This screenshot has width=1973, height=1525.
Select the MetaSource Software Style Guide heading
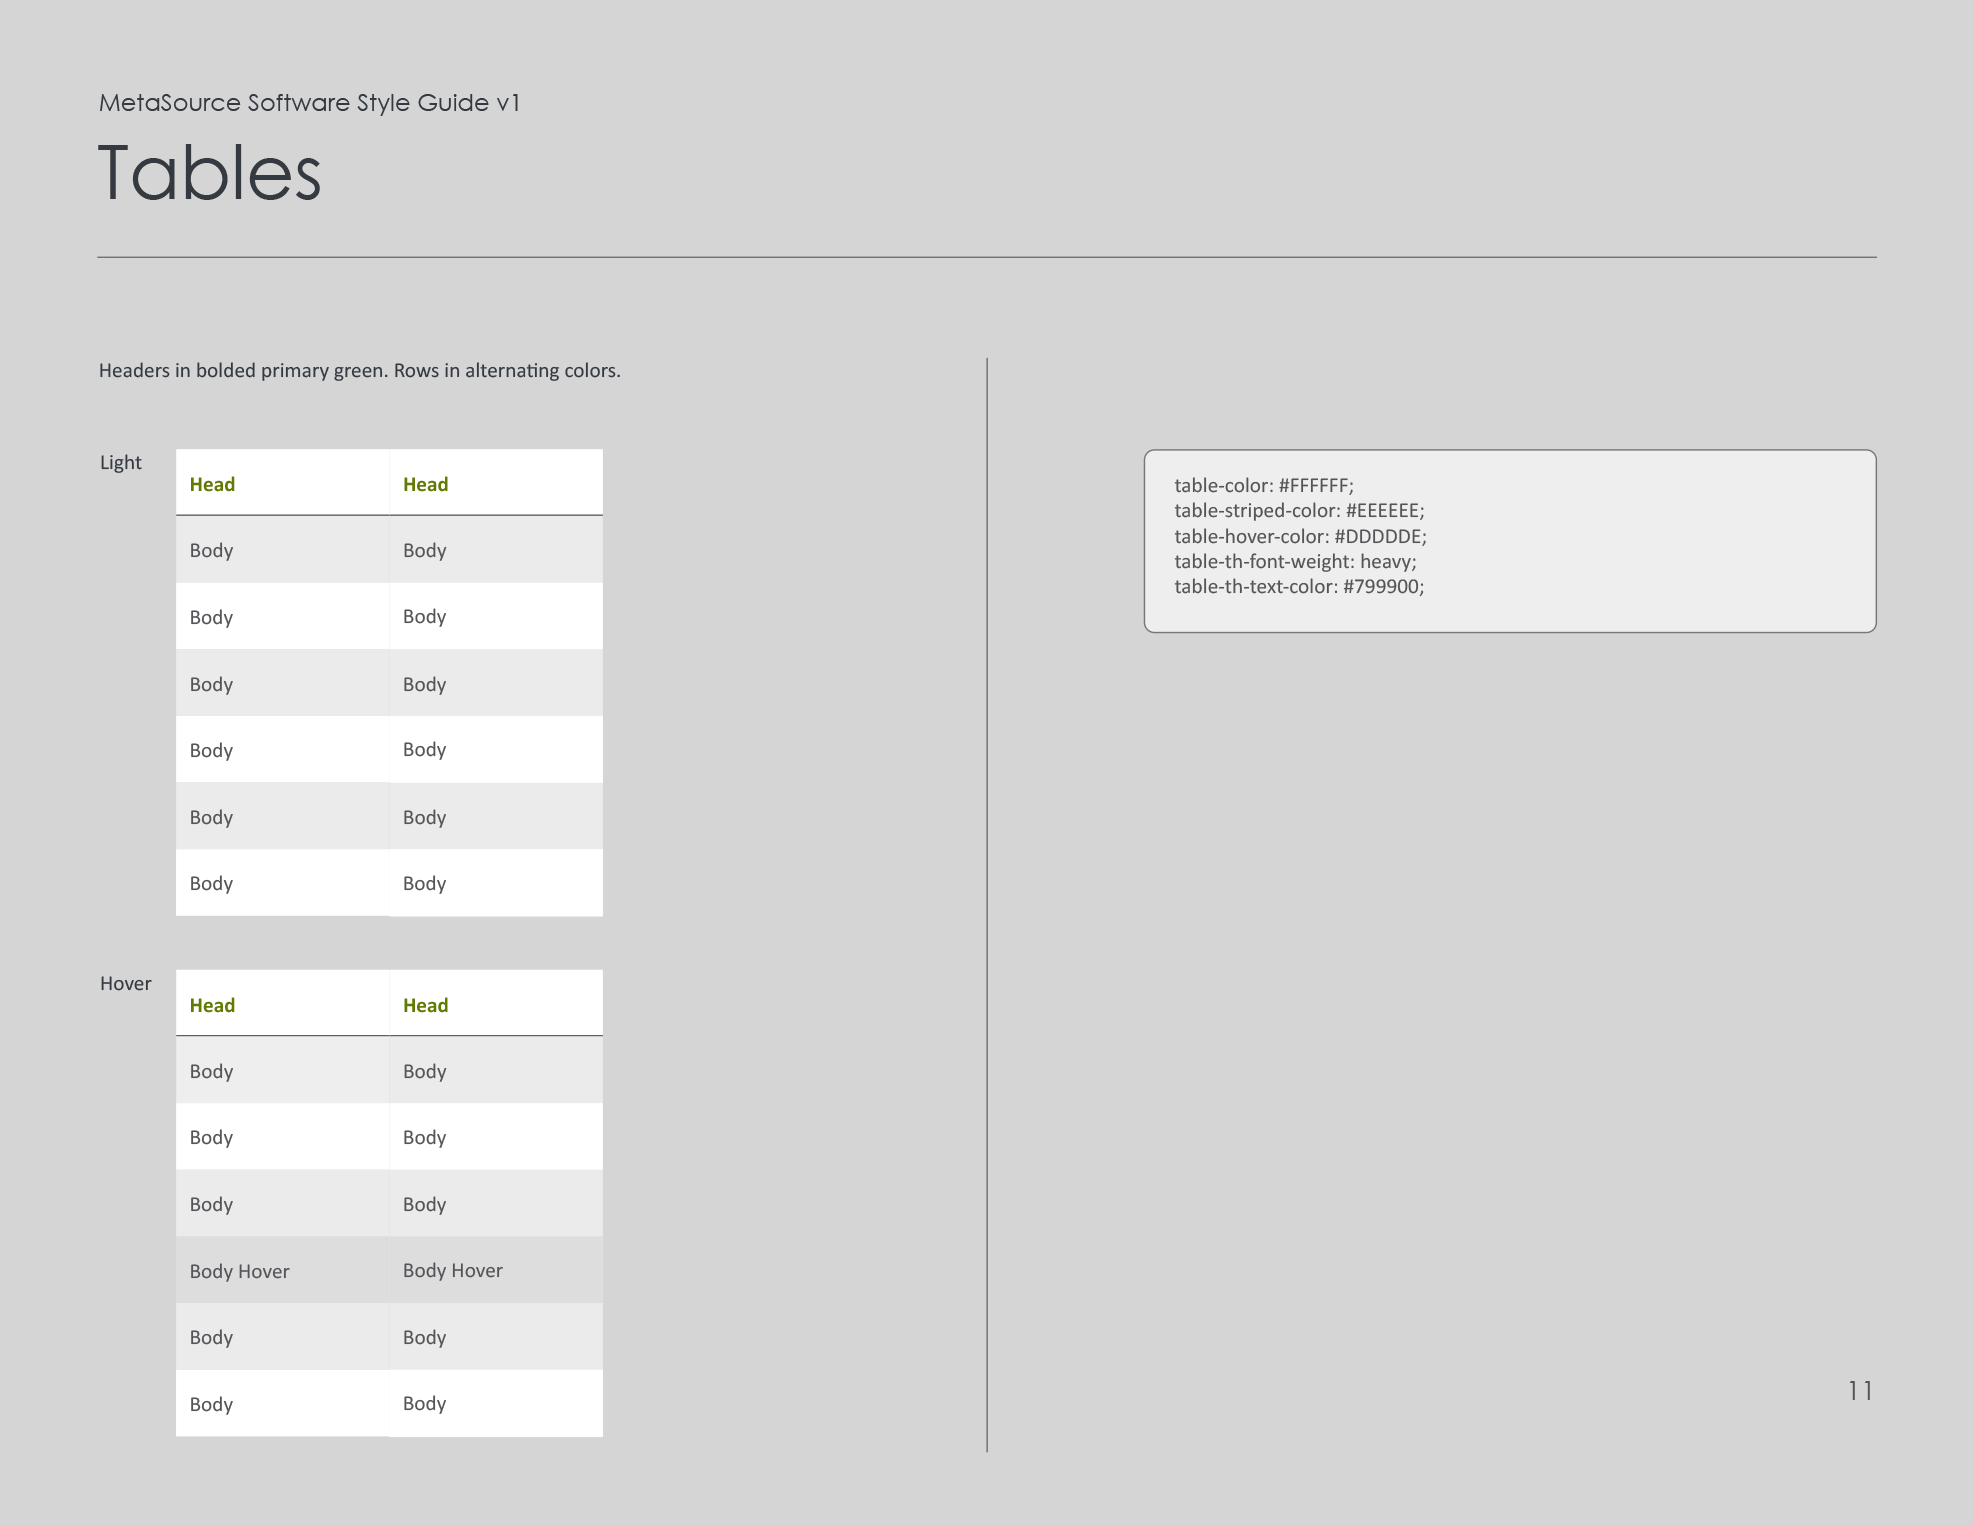(x=309, y=102)
